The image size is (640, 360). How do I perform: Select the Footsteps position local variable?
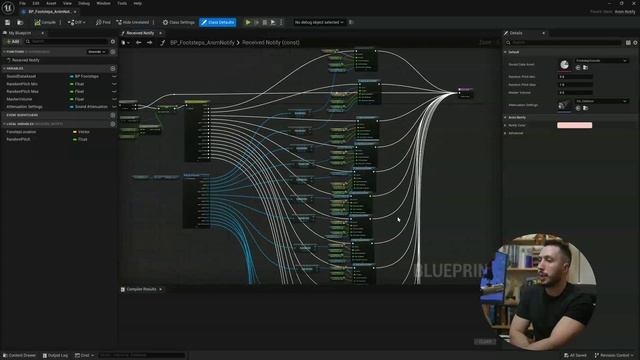(21, 132)
